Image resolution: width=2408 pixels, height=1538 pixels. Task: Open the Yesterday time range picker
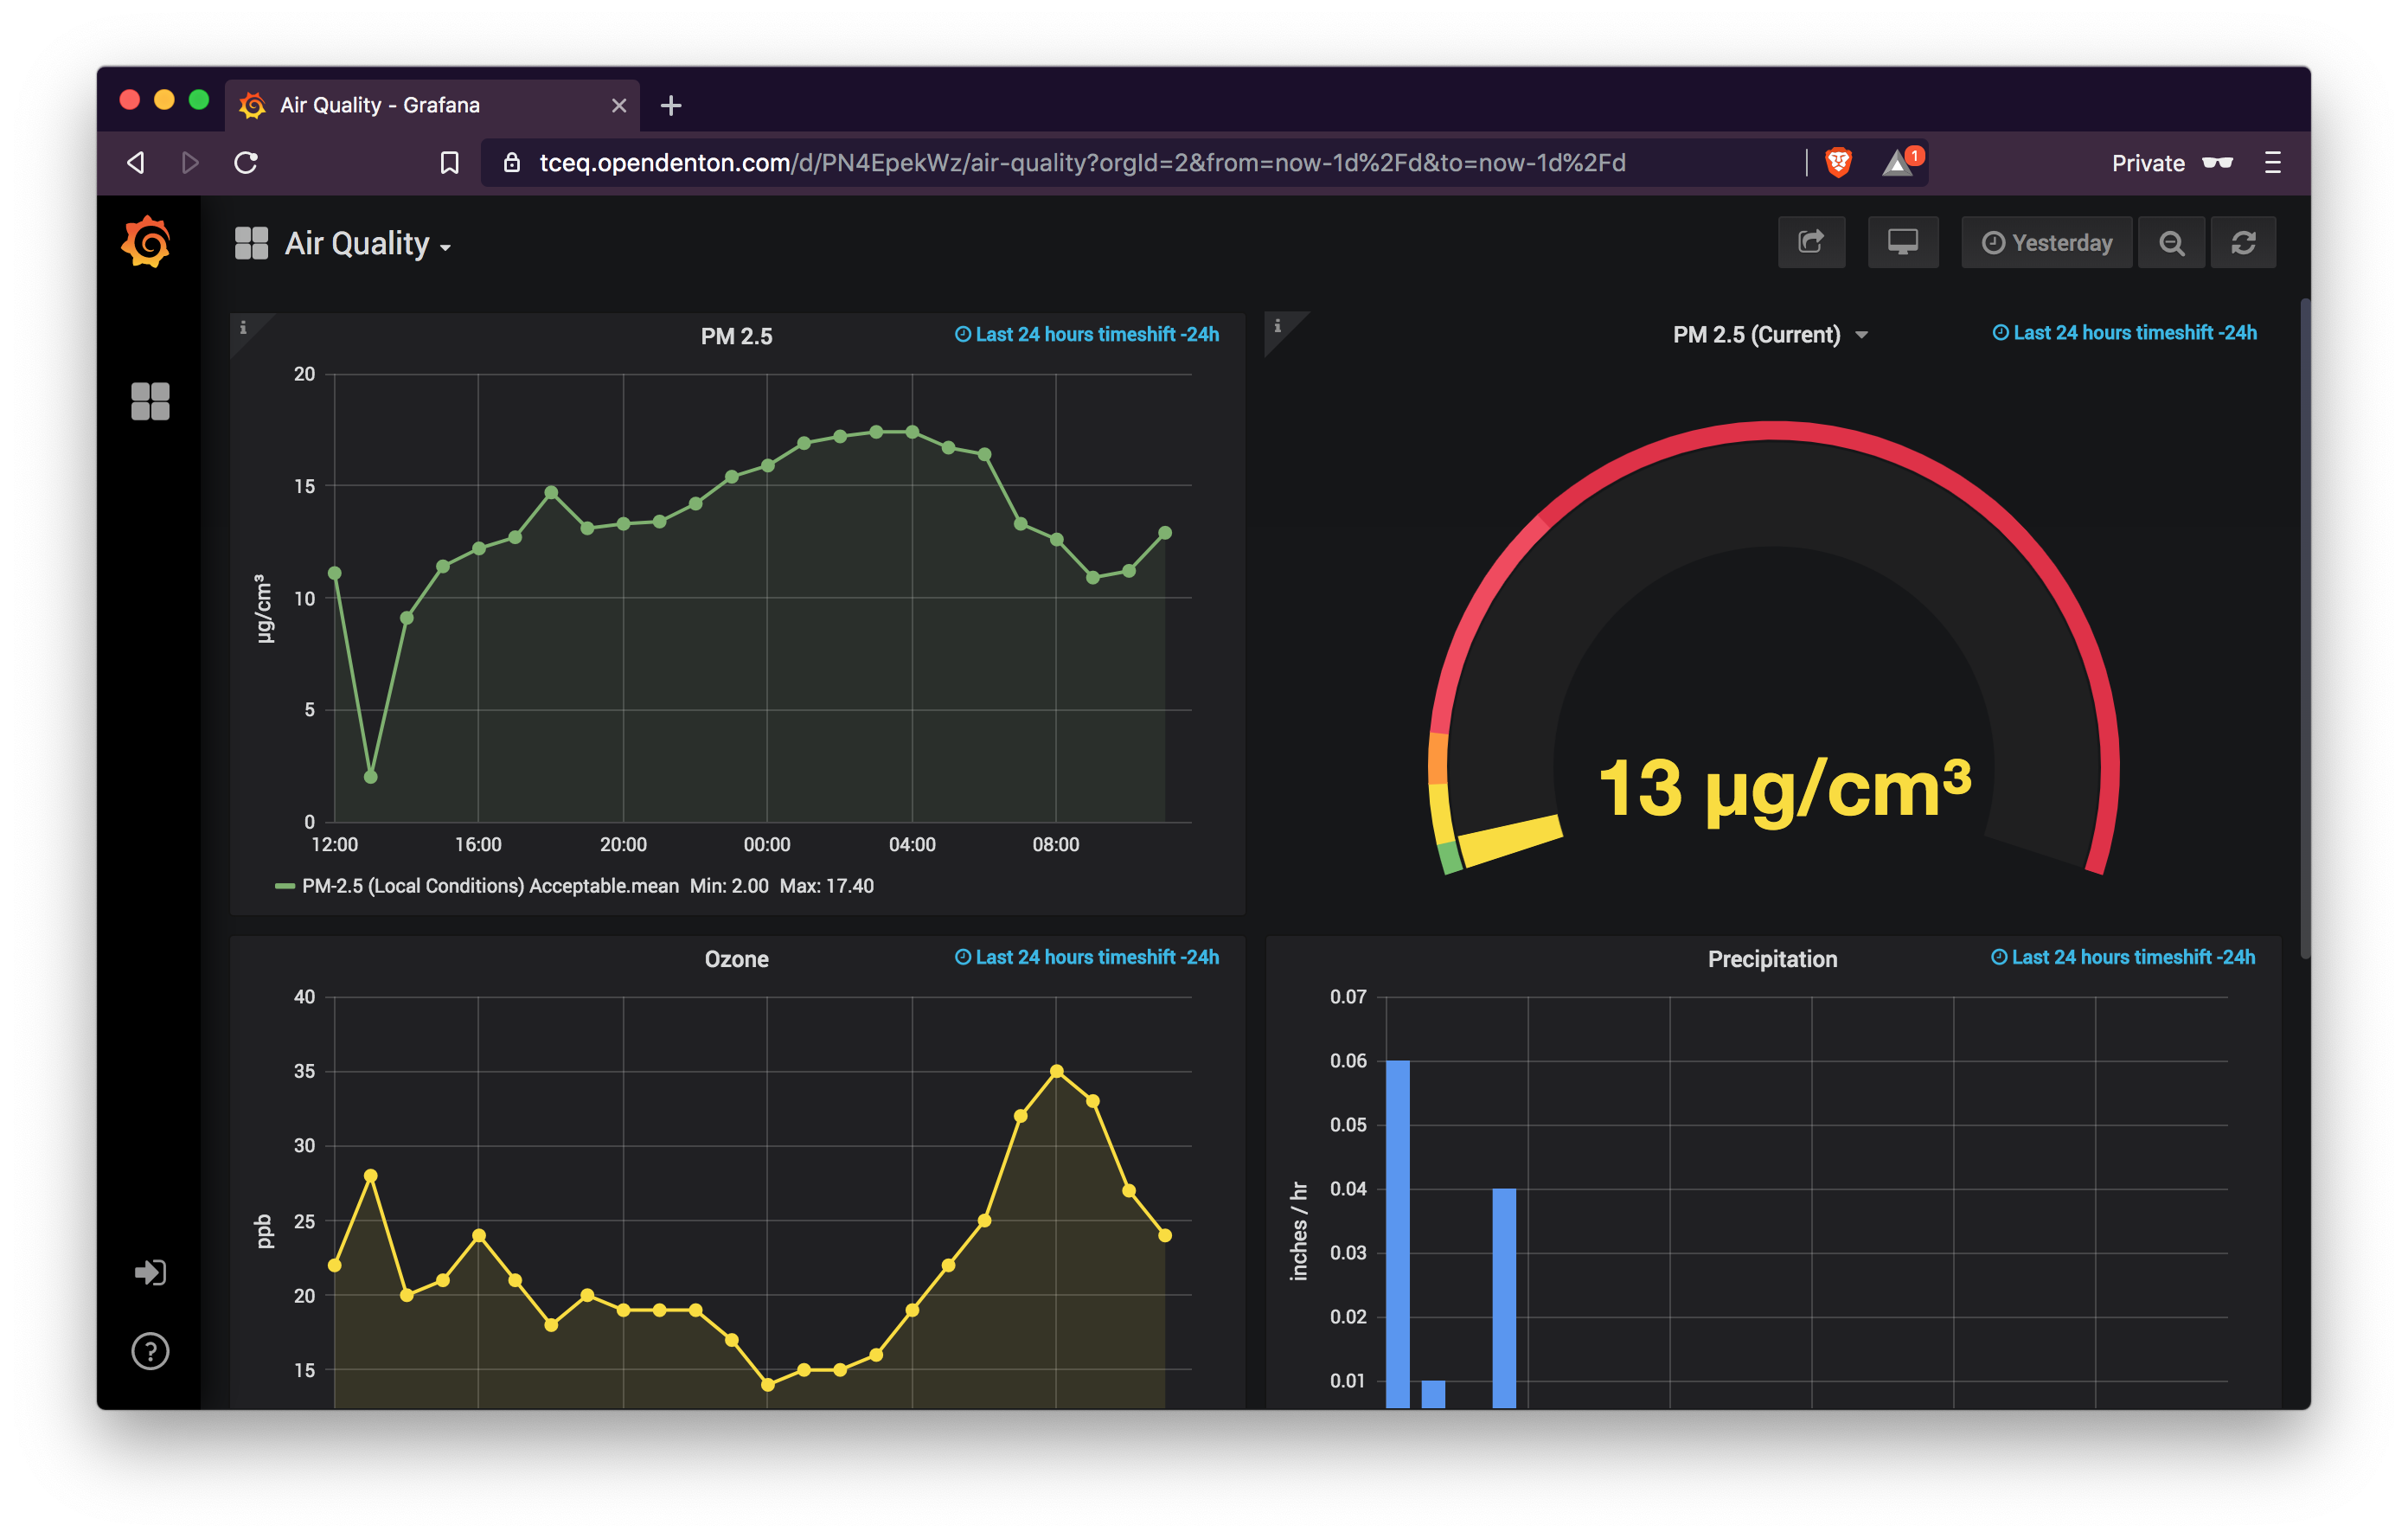point(2047,243)
